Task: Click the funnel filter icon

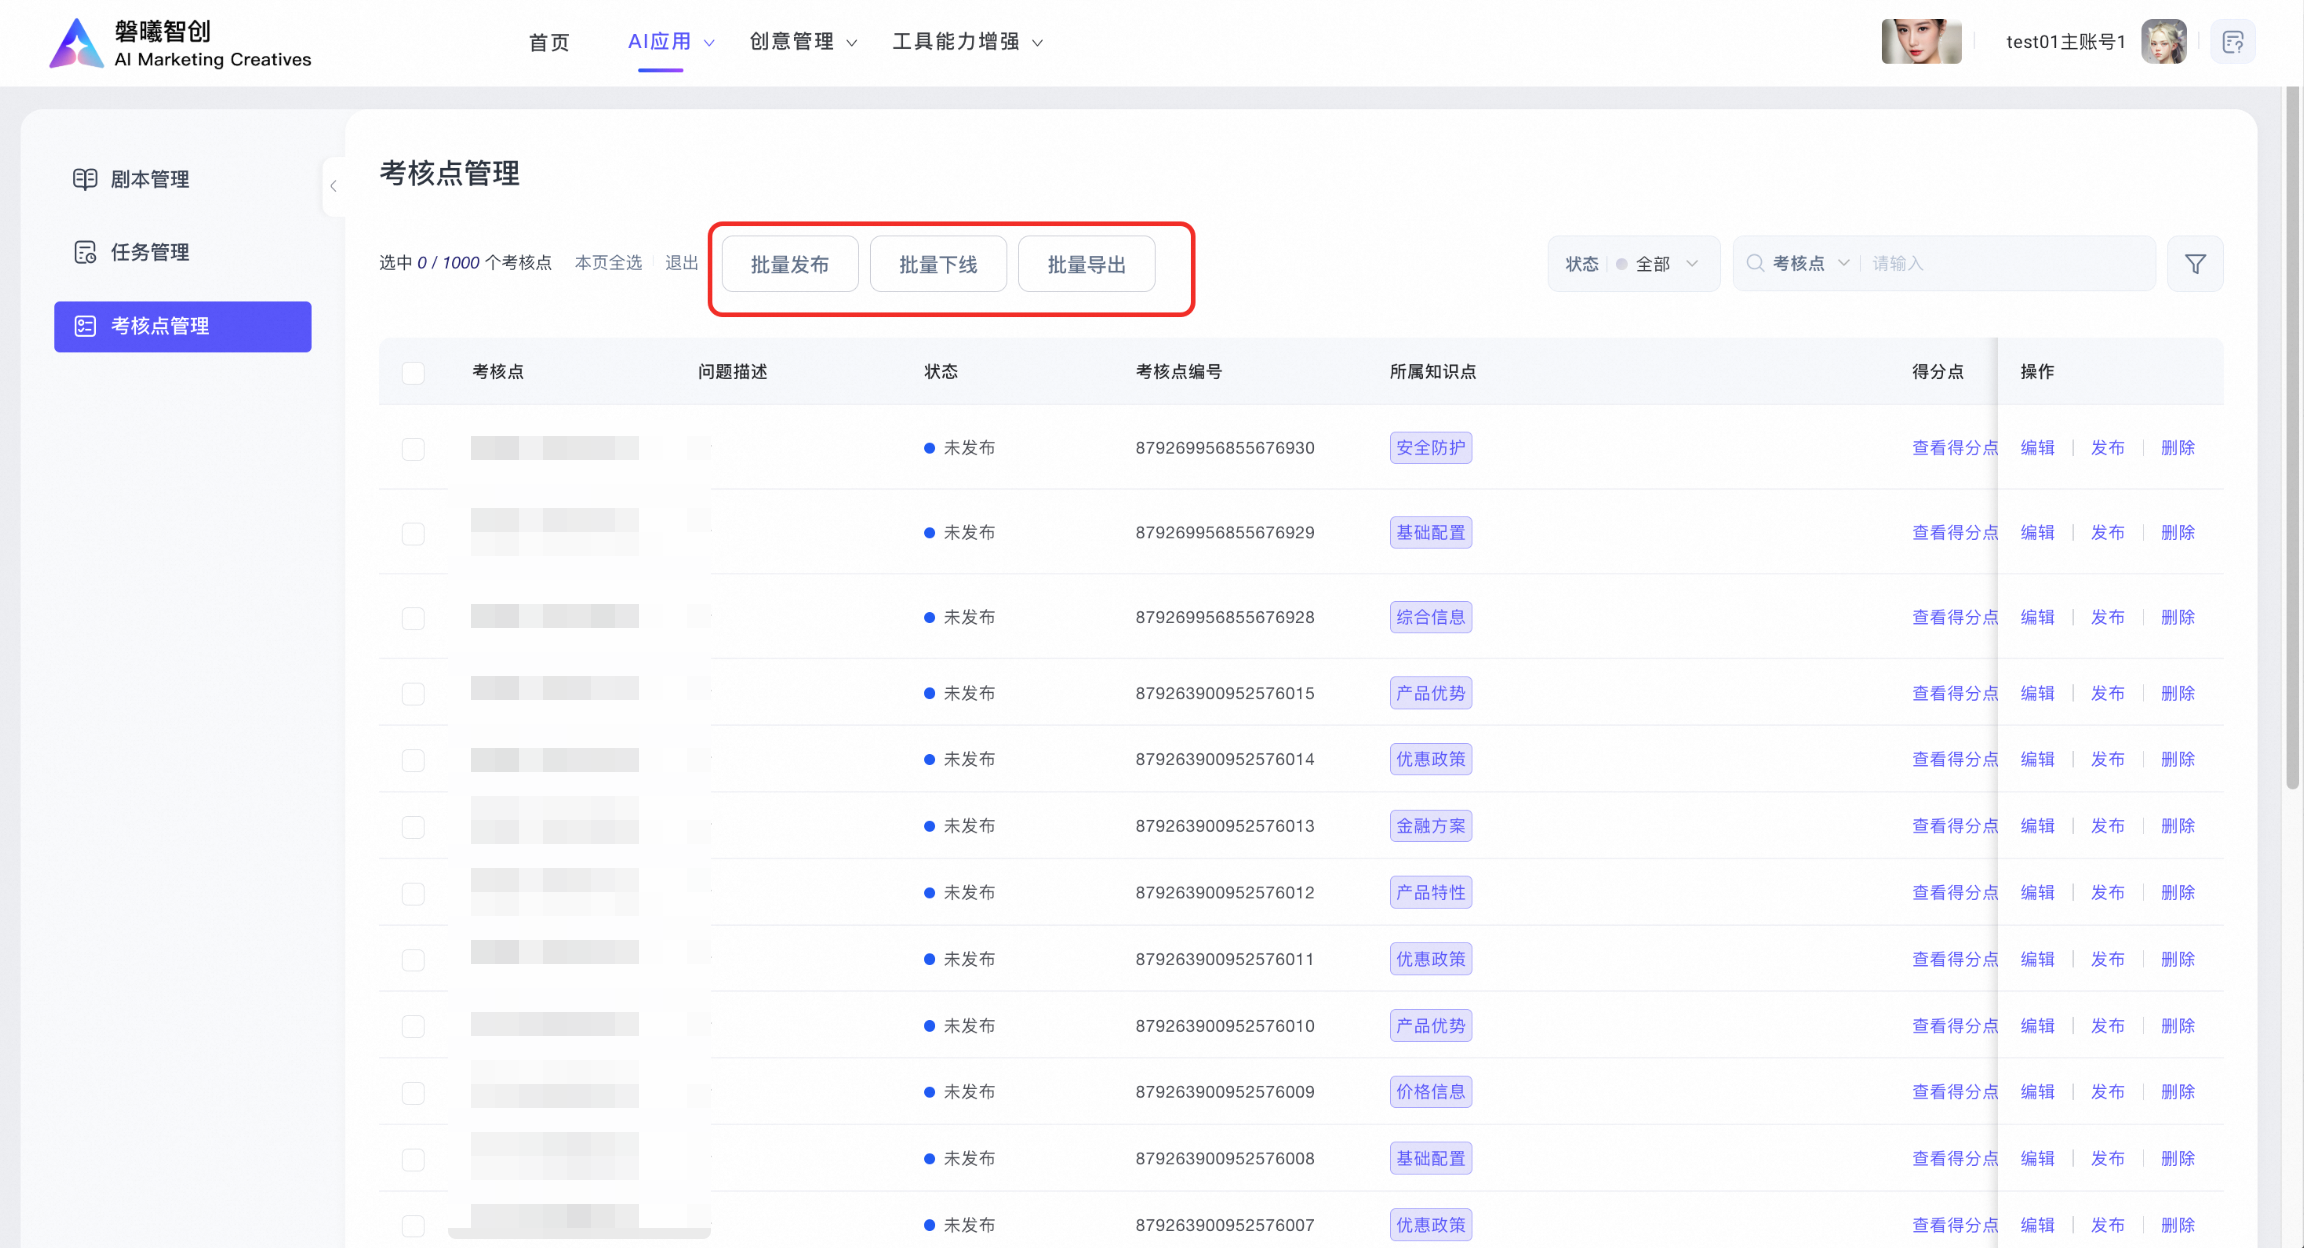Action: pos(2195,264)
